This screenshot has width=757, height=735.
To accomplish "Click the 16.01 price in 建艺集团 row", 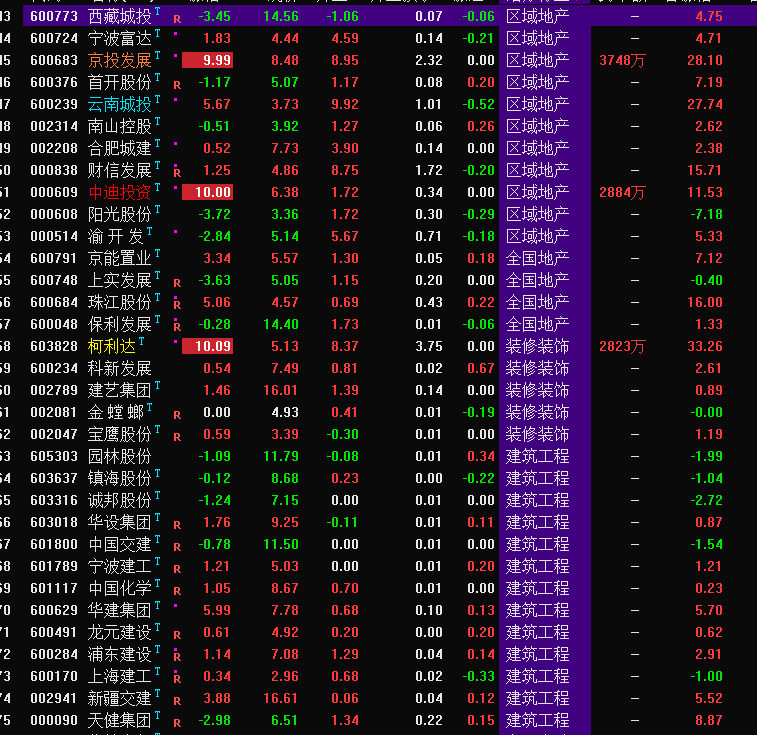I will coord(281,390).
